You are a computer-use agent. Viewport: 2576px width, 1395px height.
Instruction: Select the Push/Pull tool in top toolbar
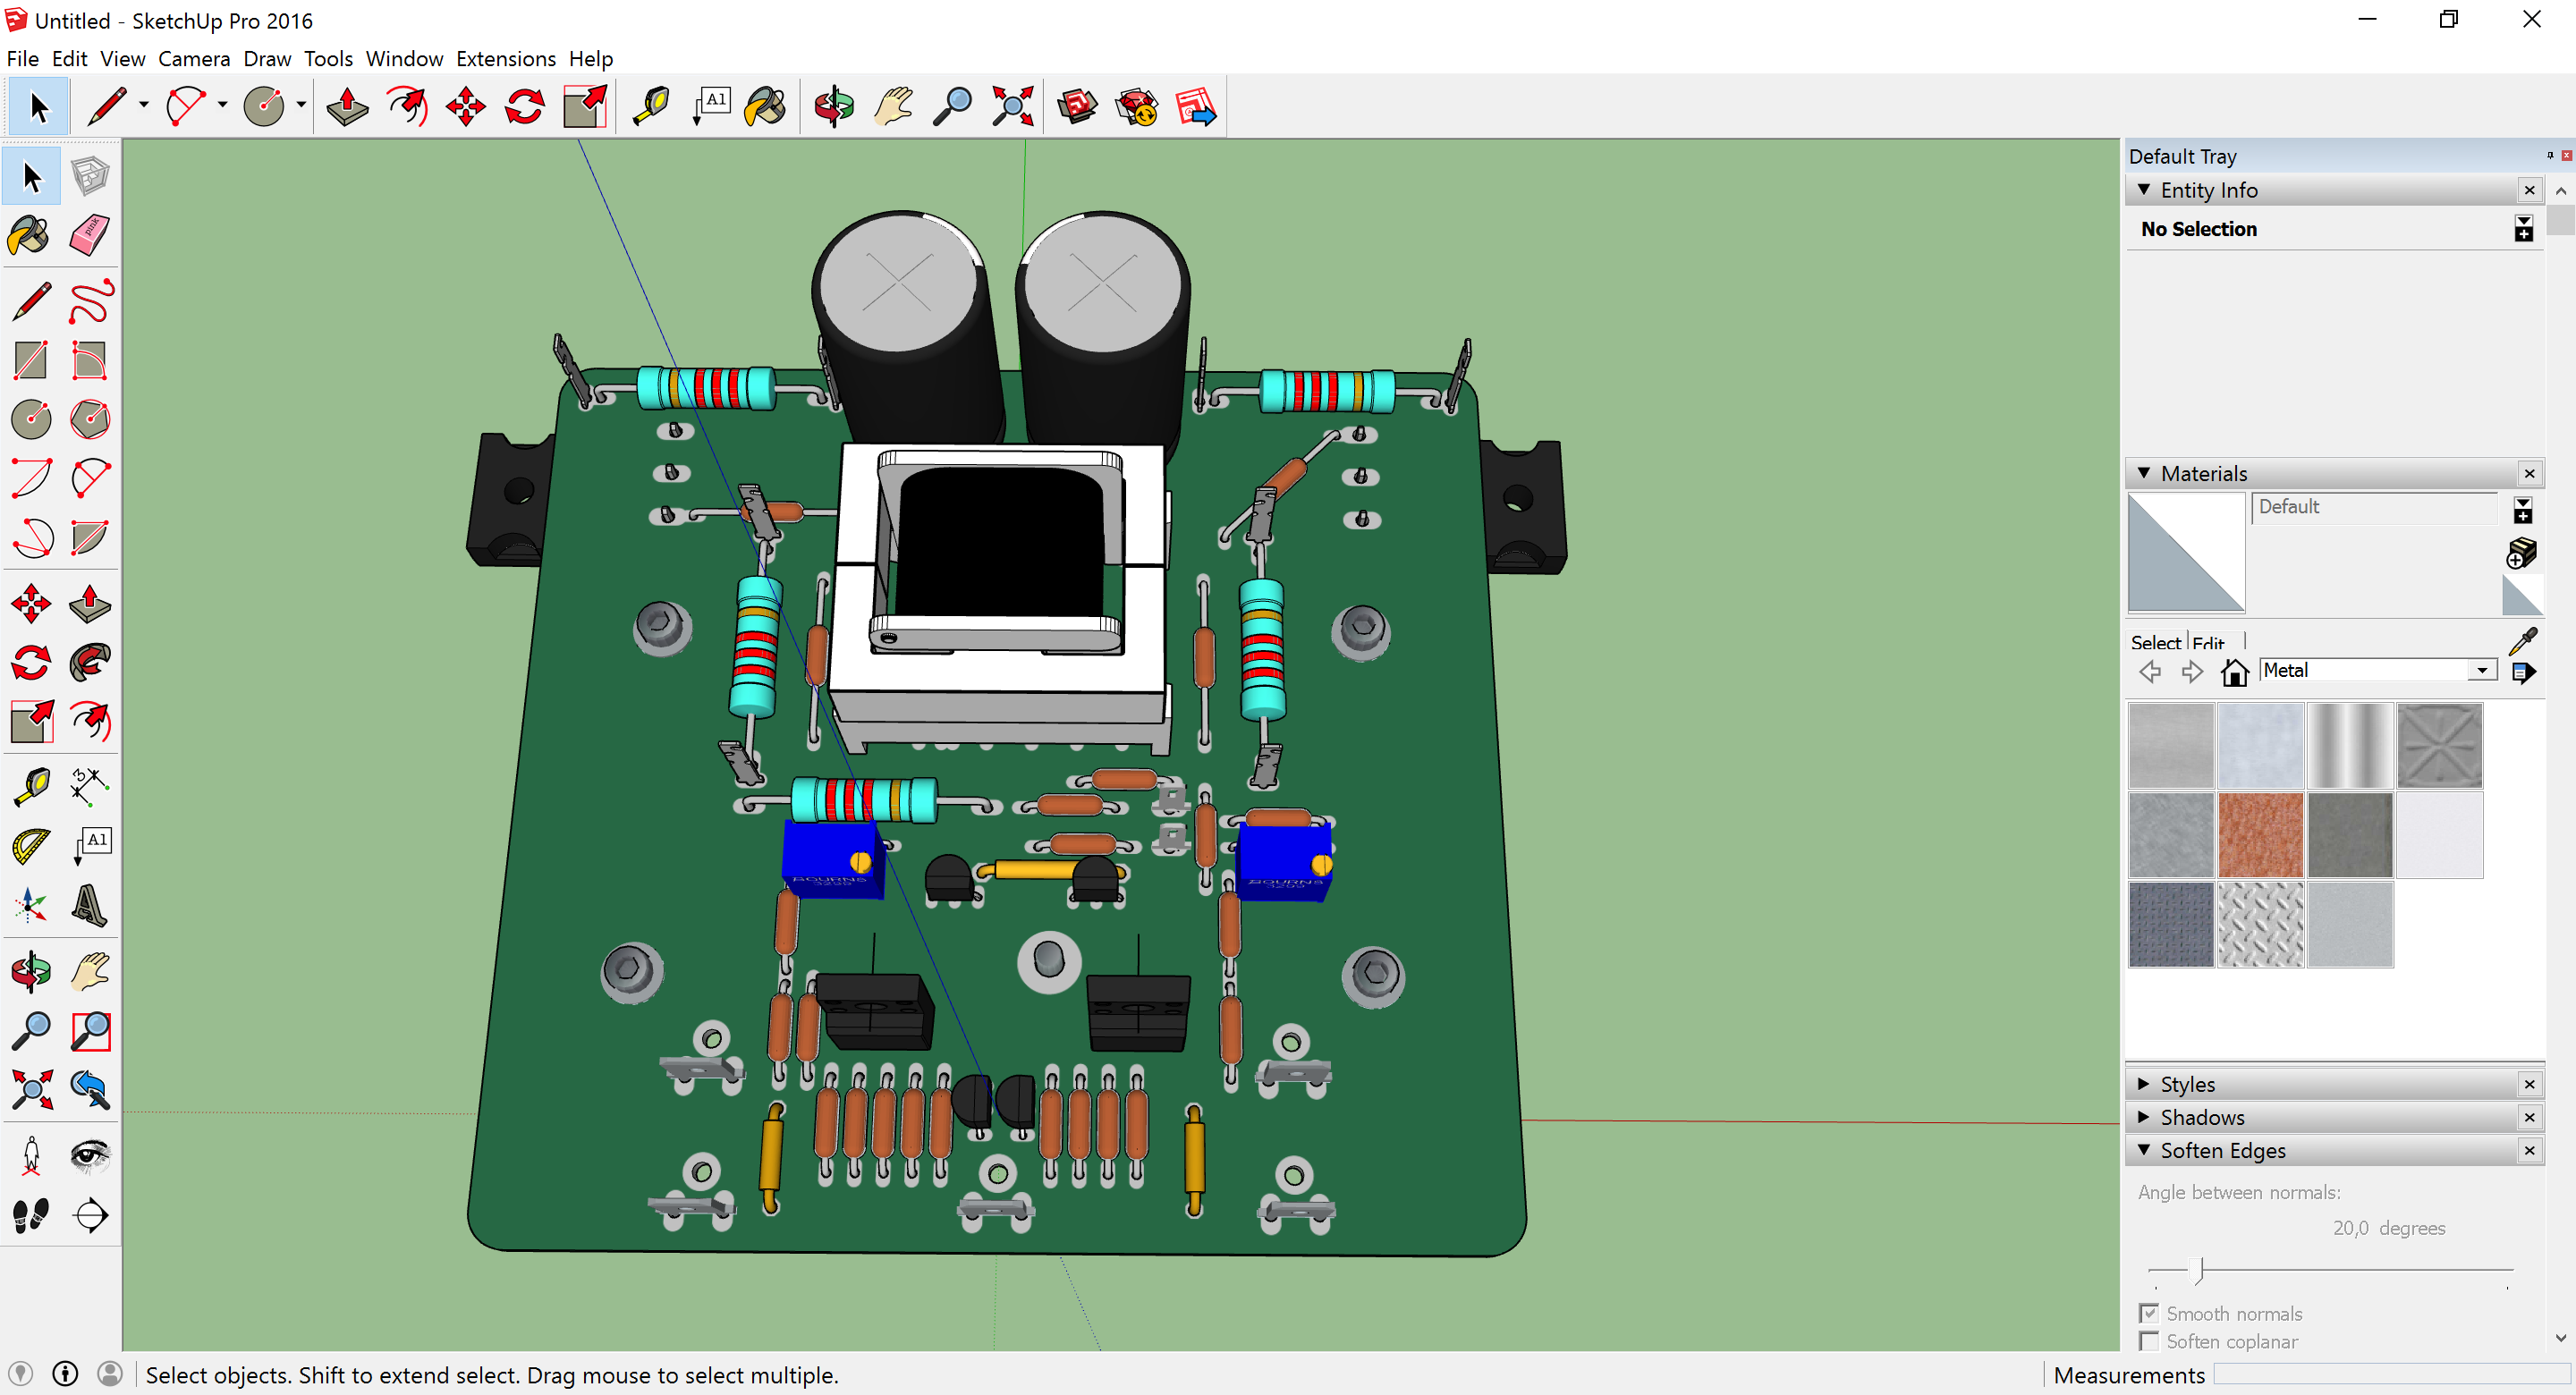pyautogui.click(x=347, y=106)
